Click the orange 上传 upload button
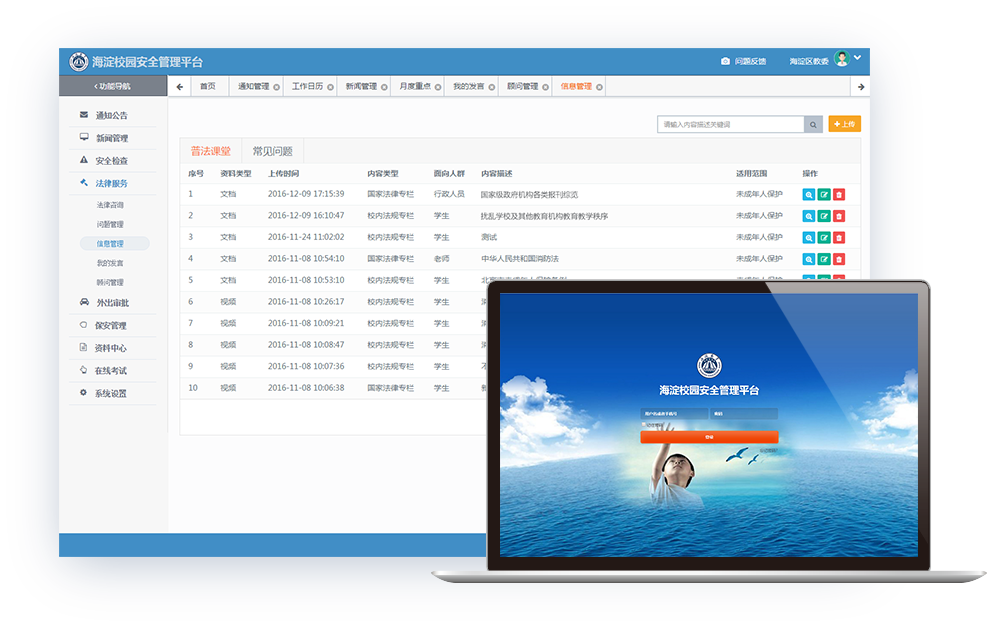Screen dimensions: 995x627 pyautogui.click(x=845, y=124)
